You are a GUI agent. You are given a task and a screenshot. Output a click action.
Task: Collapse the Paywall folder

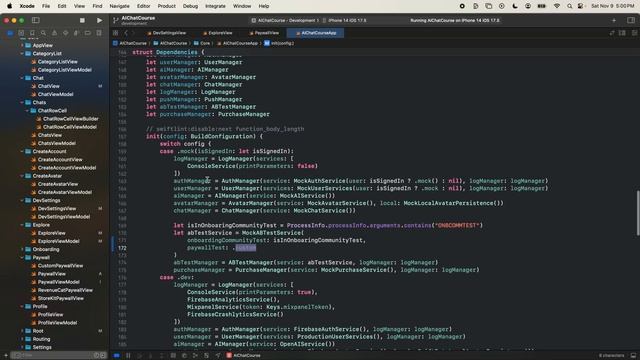click(x=22, y=258)
